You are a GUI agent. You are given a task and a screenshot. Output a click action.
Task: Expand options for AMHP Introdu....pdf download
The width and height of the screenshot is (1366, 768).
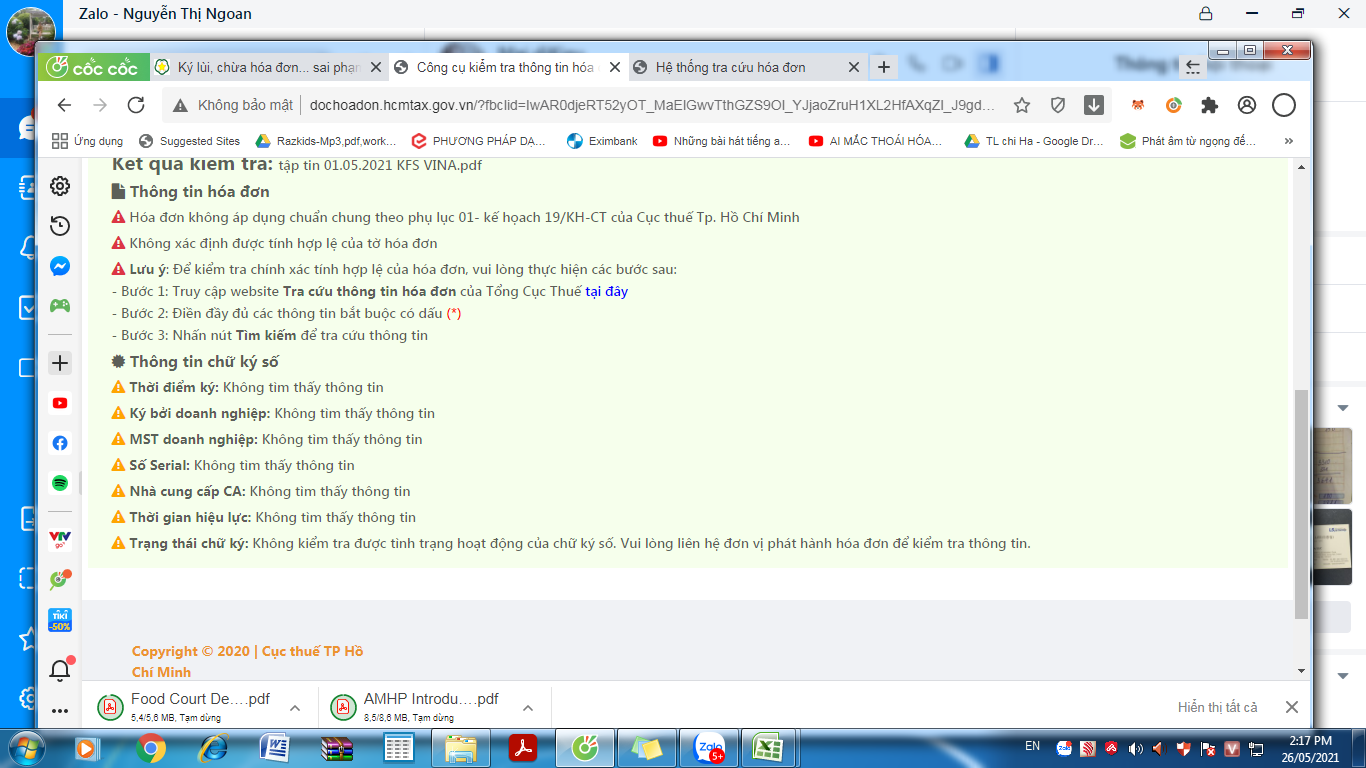point(528,708)
